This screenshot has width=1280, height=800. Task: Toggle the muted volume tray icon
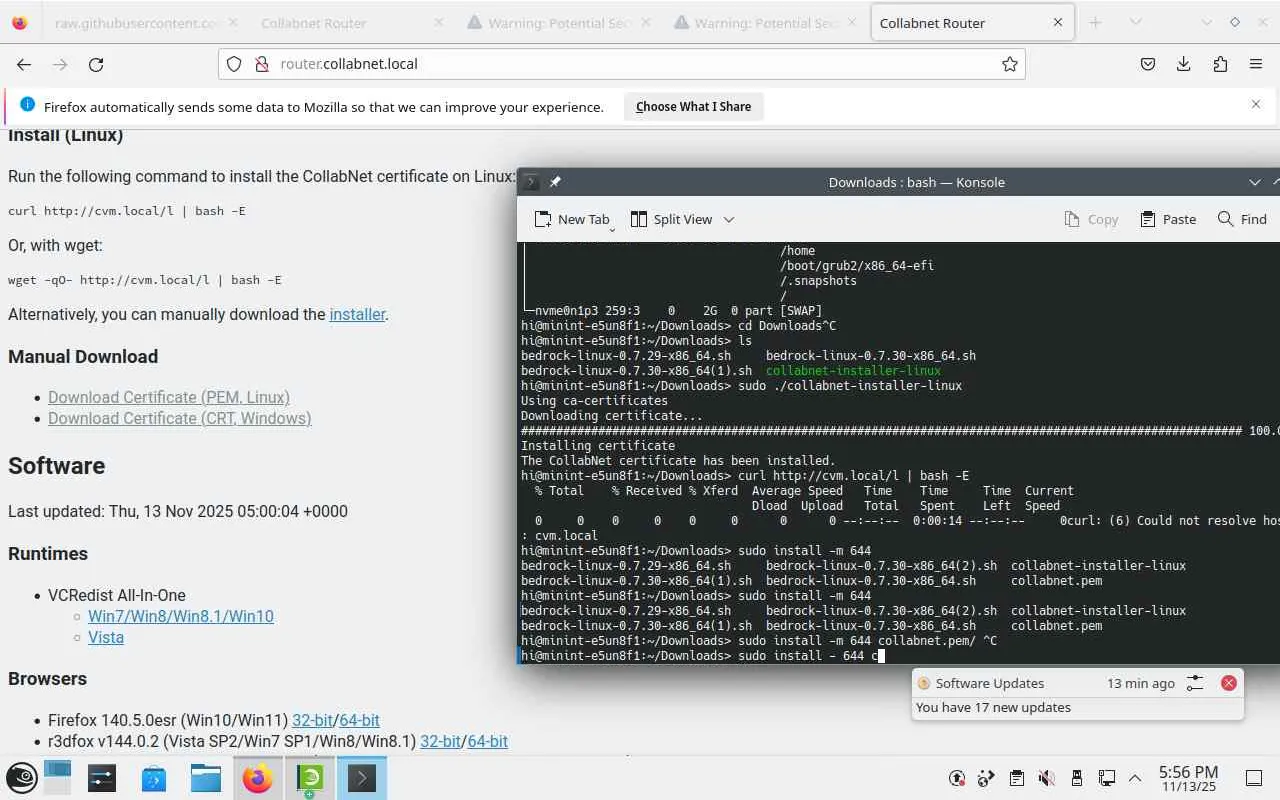[1047, 778]
